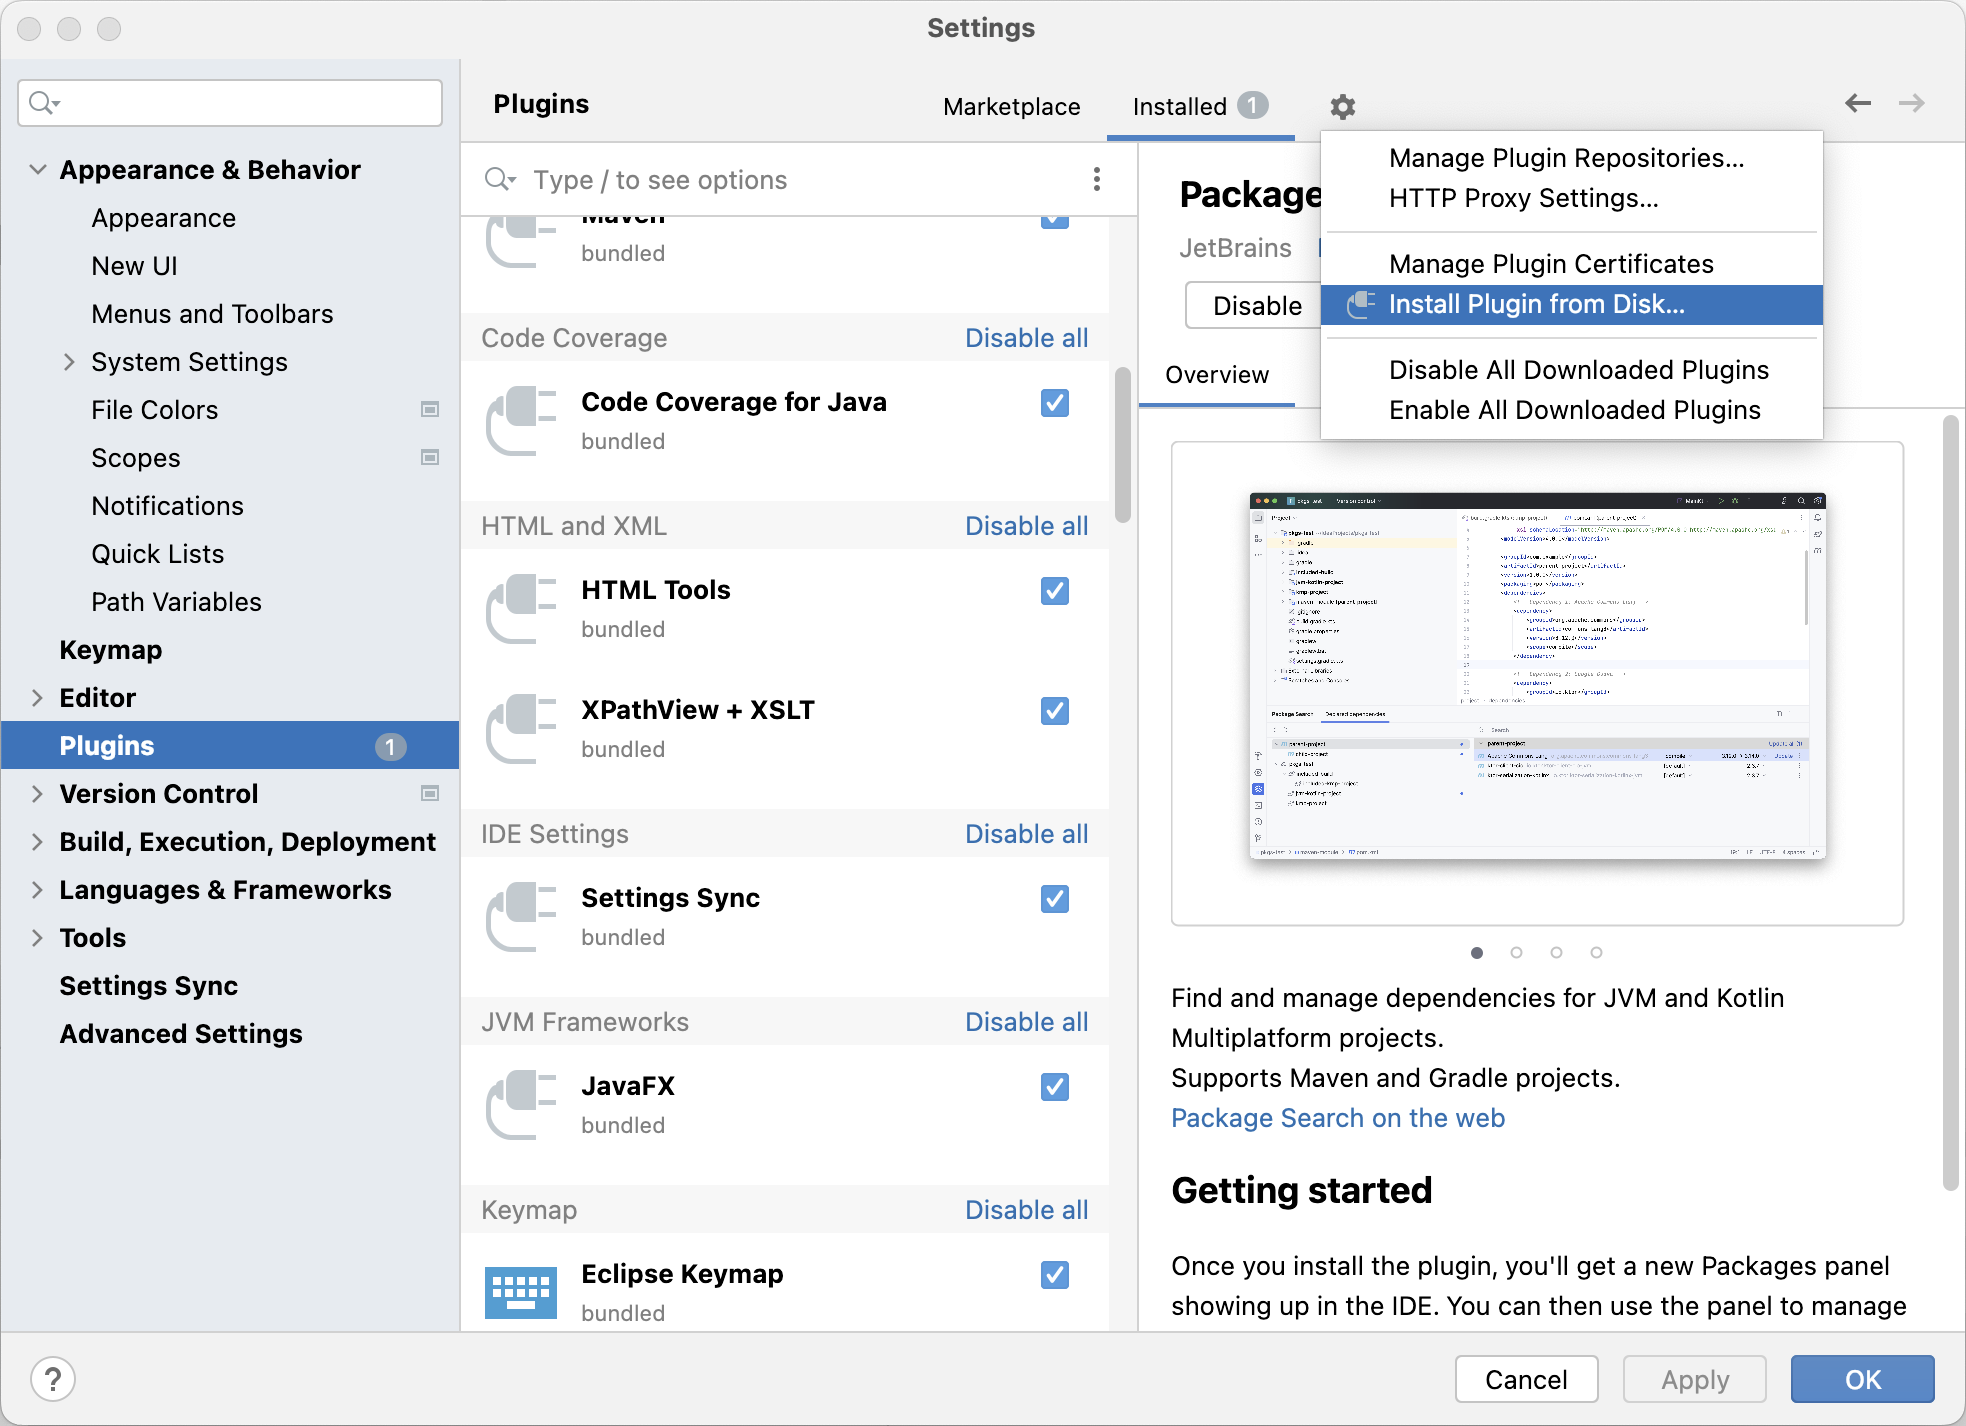
Task: Click the Version Control project-level settings icon
Action: (430, 793)
